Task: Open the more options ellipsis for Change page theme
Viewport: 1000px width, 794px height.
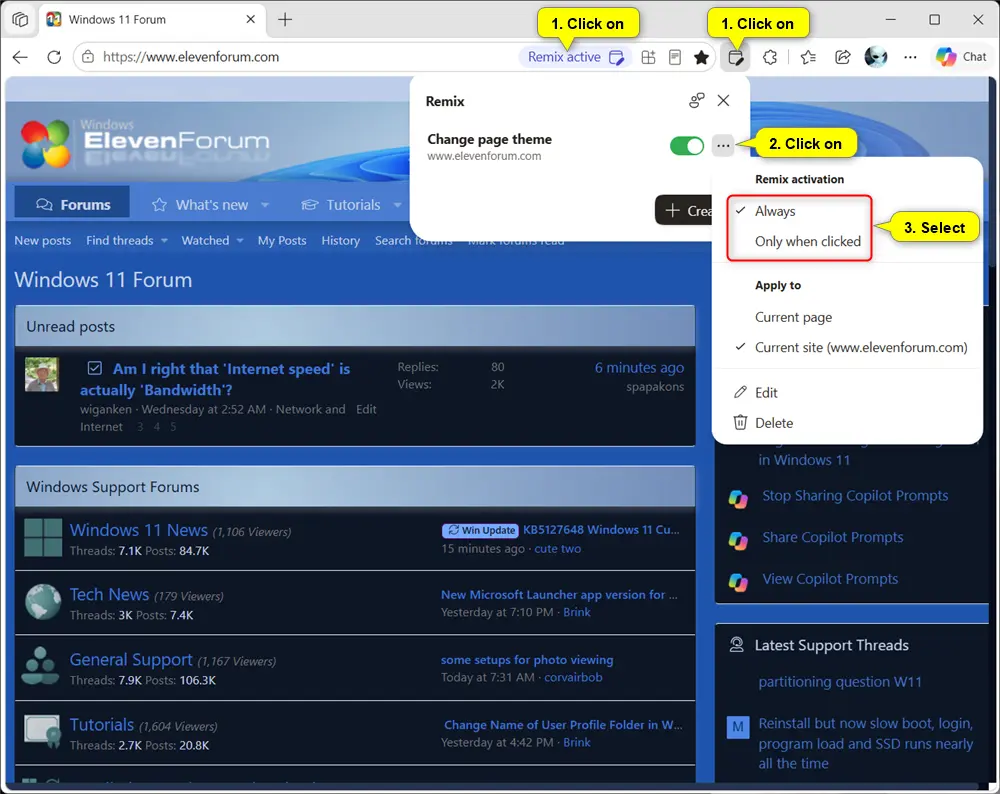Action: pyautogui.click(x=723, y=146)
